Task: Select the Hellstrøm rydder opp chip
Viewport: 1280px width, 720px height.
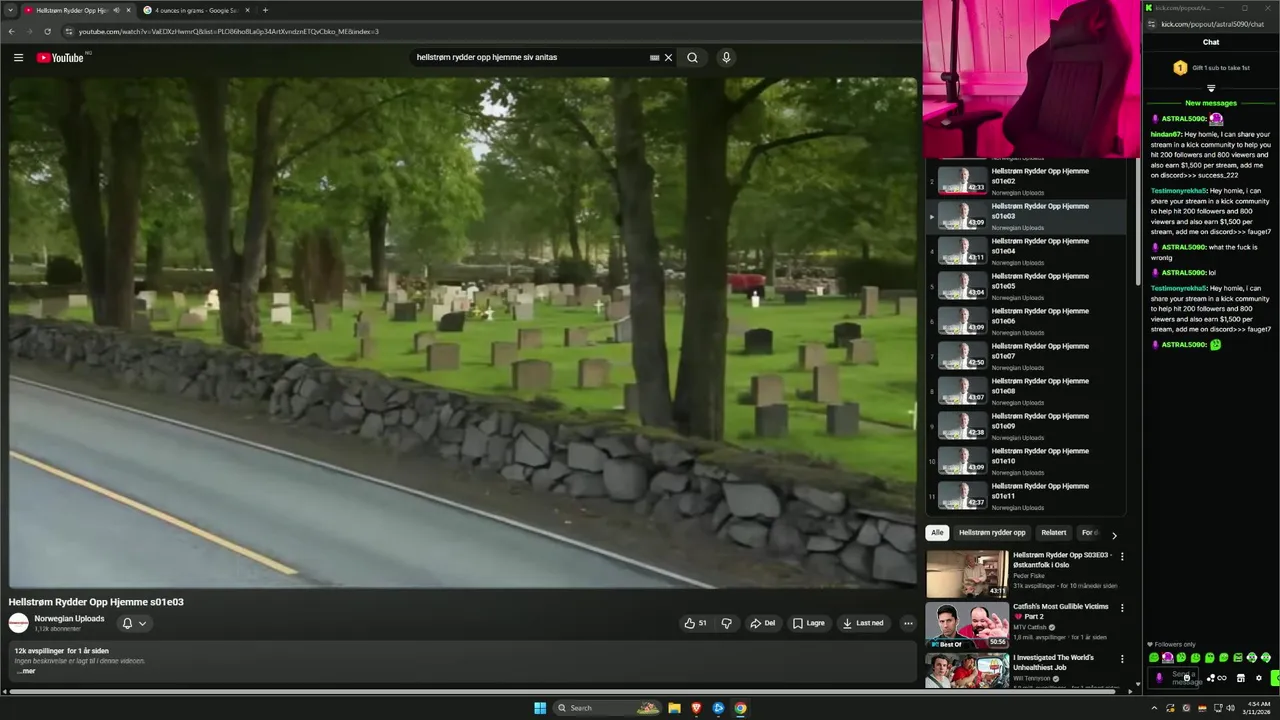Action: 992,533
